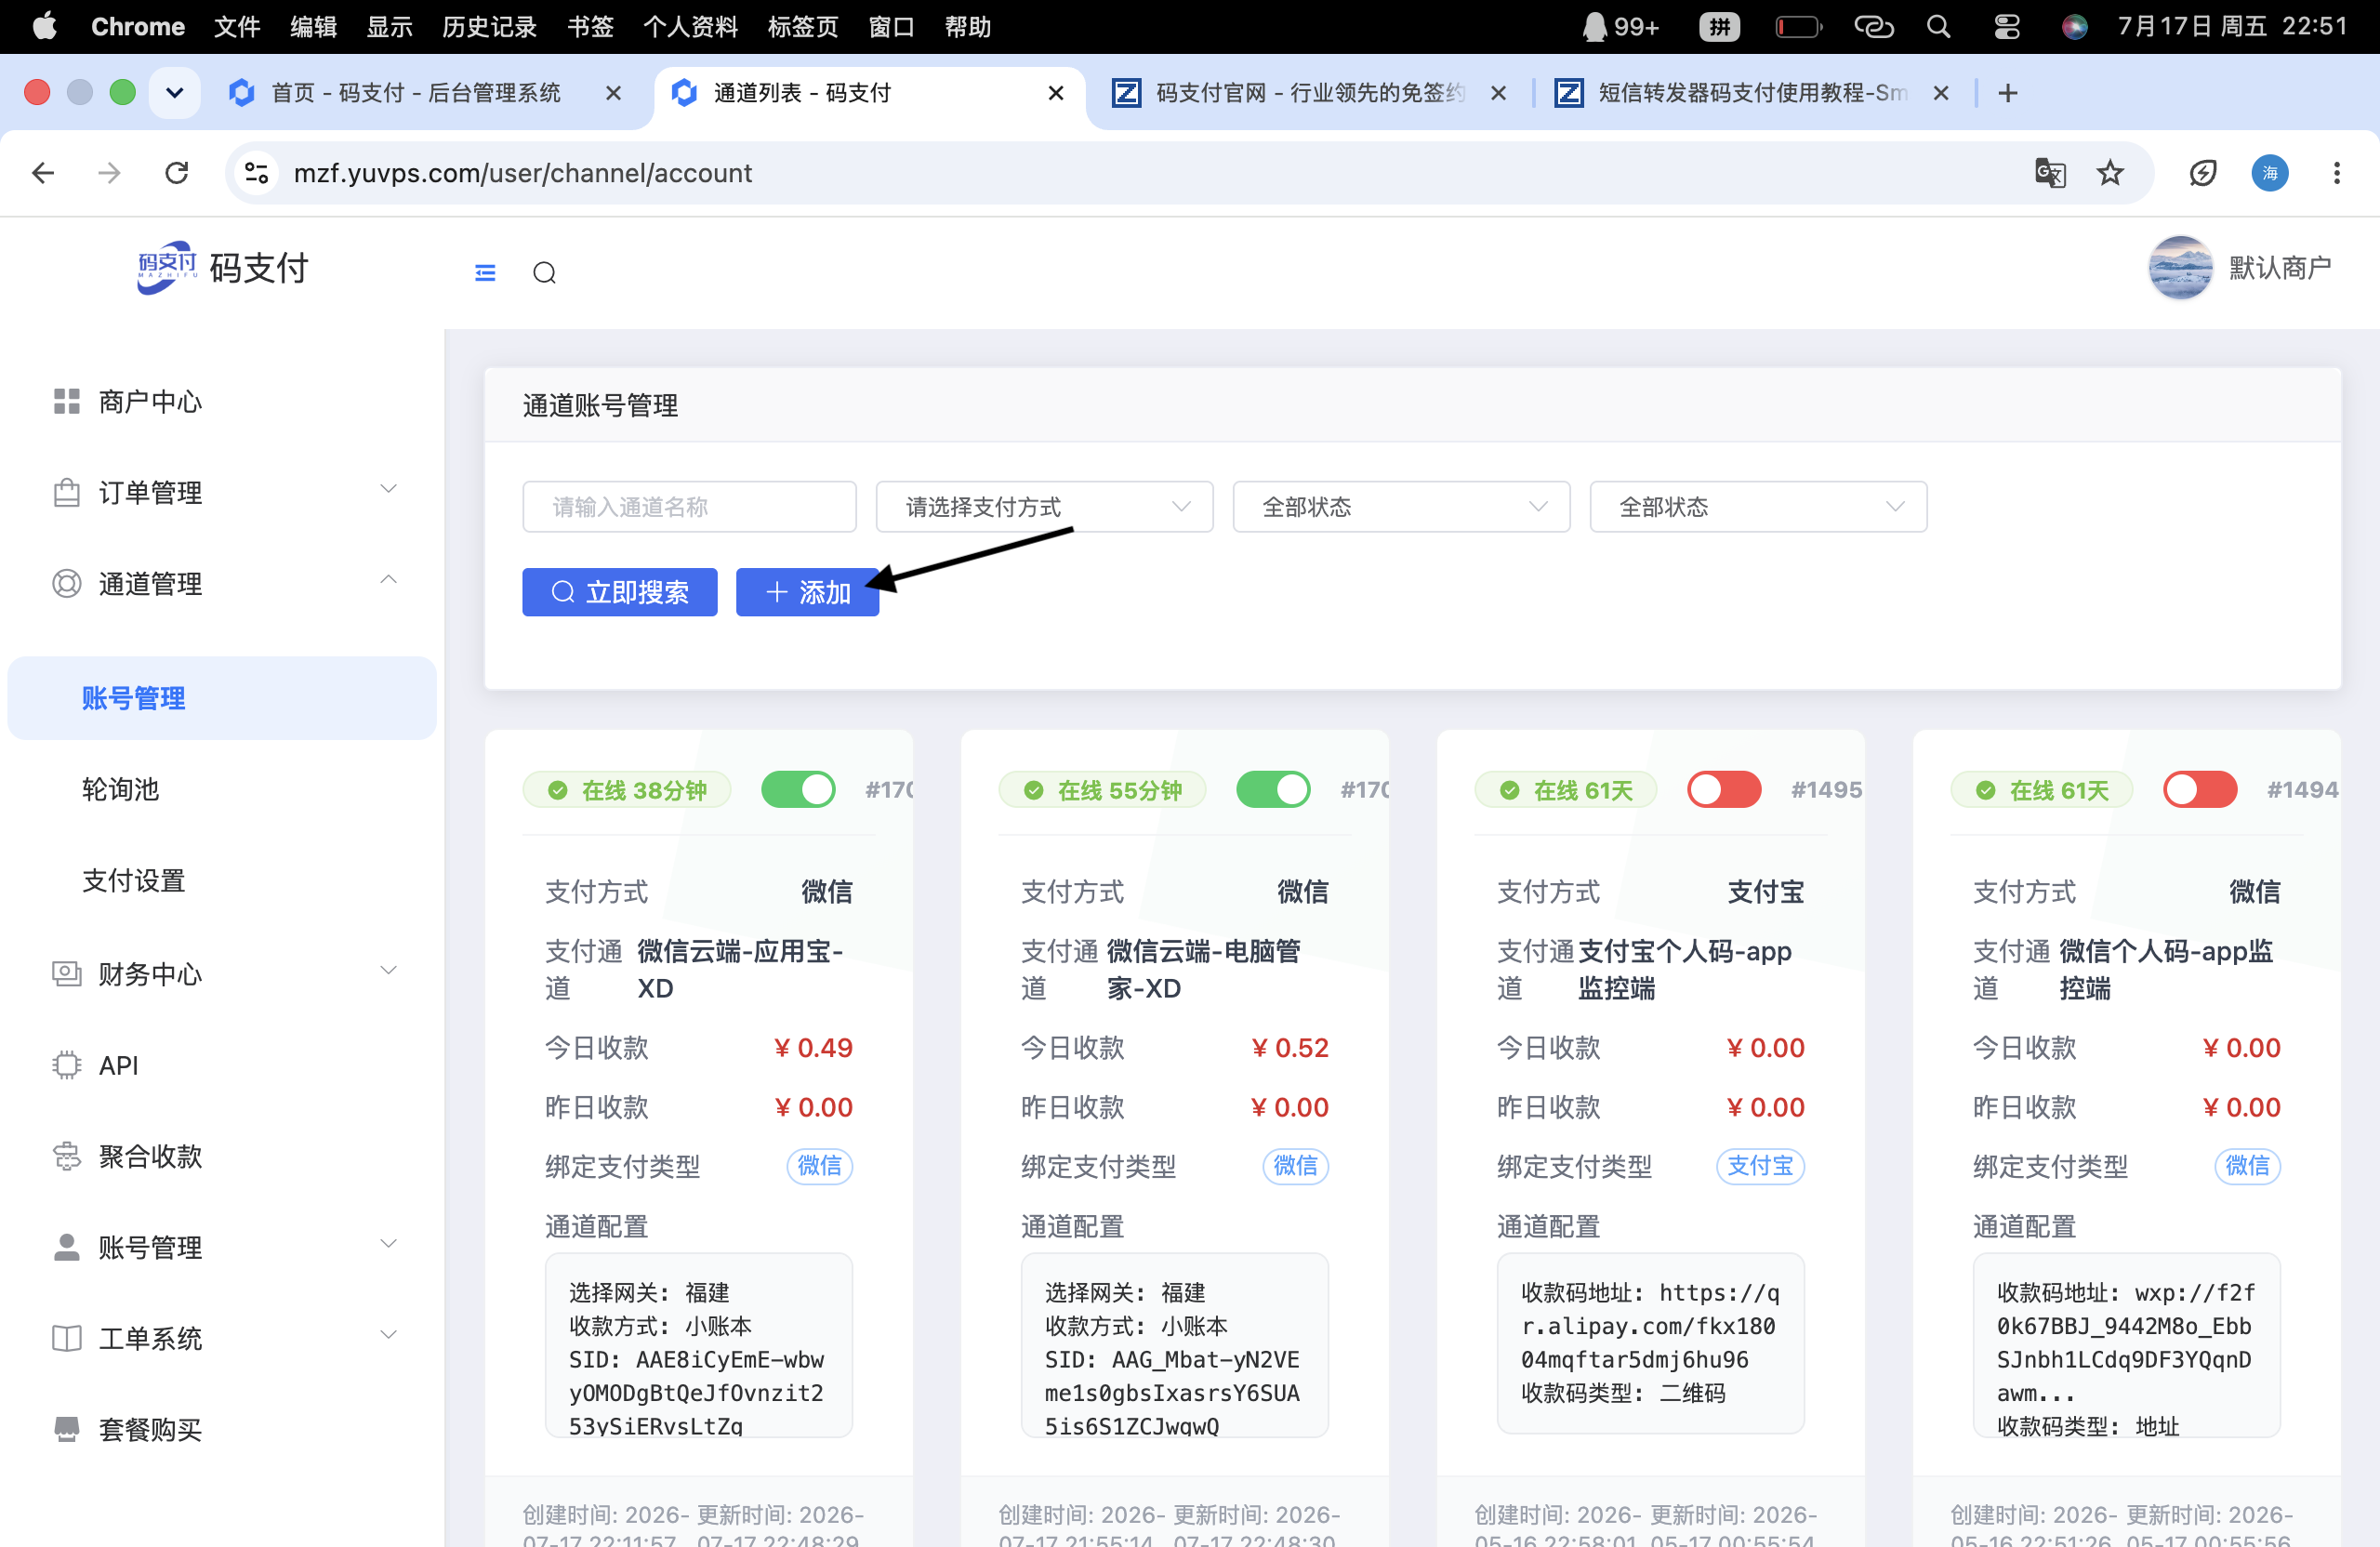Expand 订单管理 menu
Viewport: 2380px width, 1547px height.
222,492
